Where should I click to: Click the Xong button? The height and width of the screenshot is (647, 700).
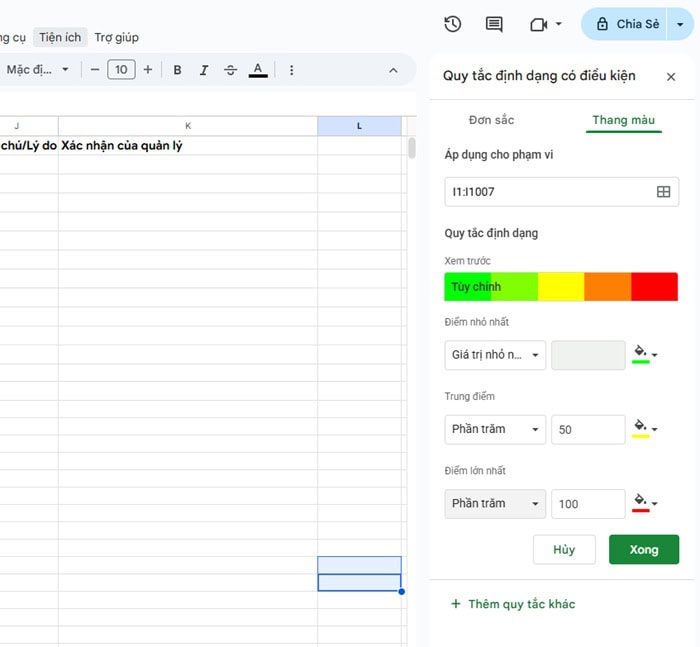tap(643, 549)
